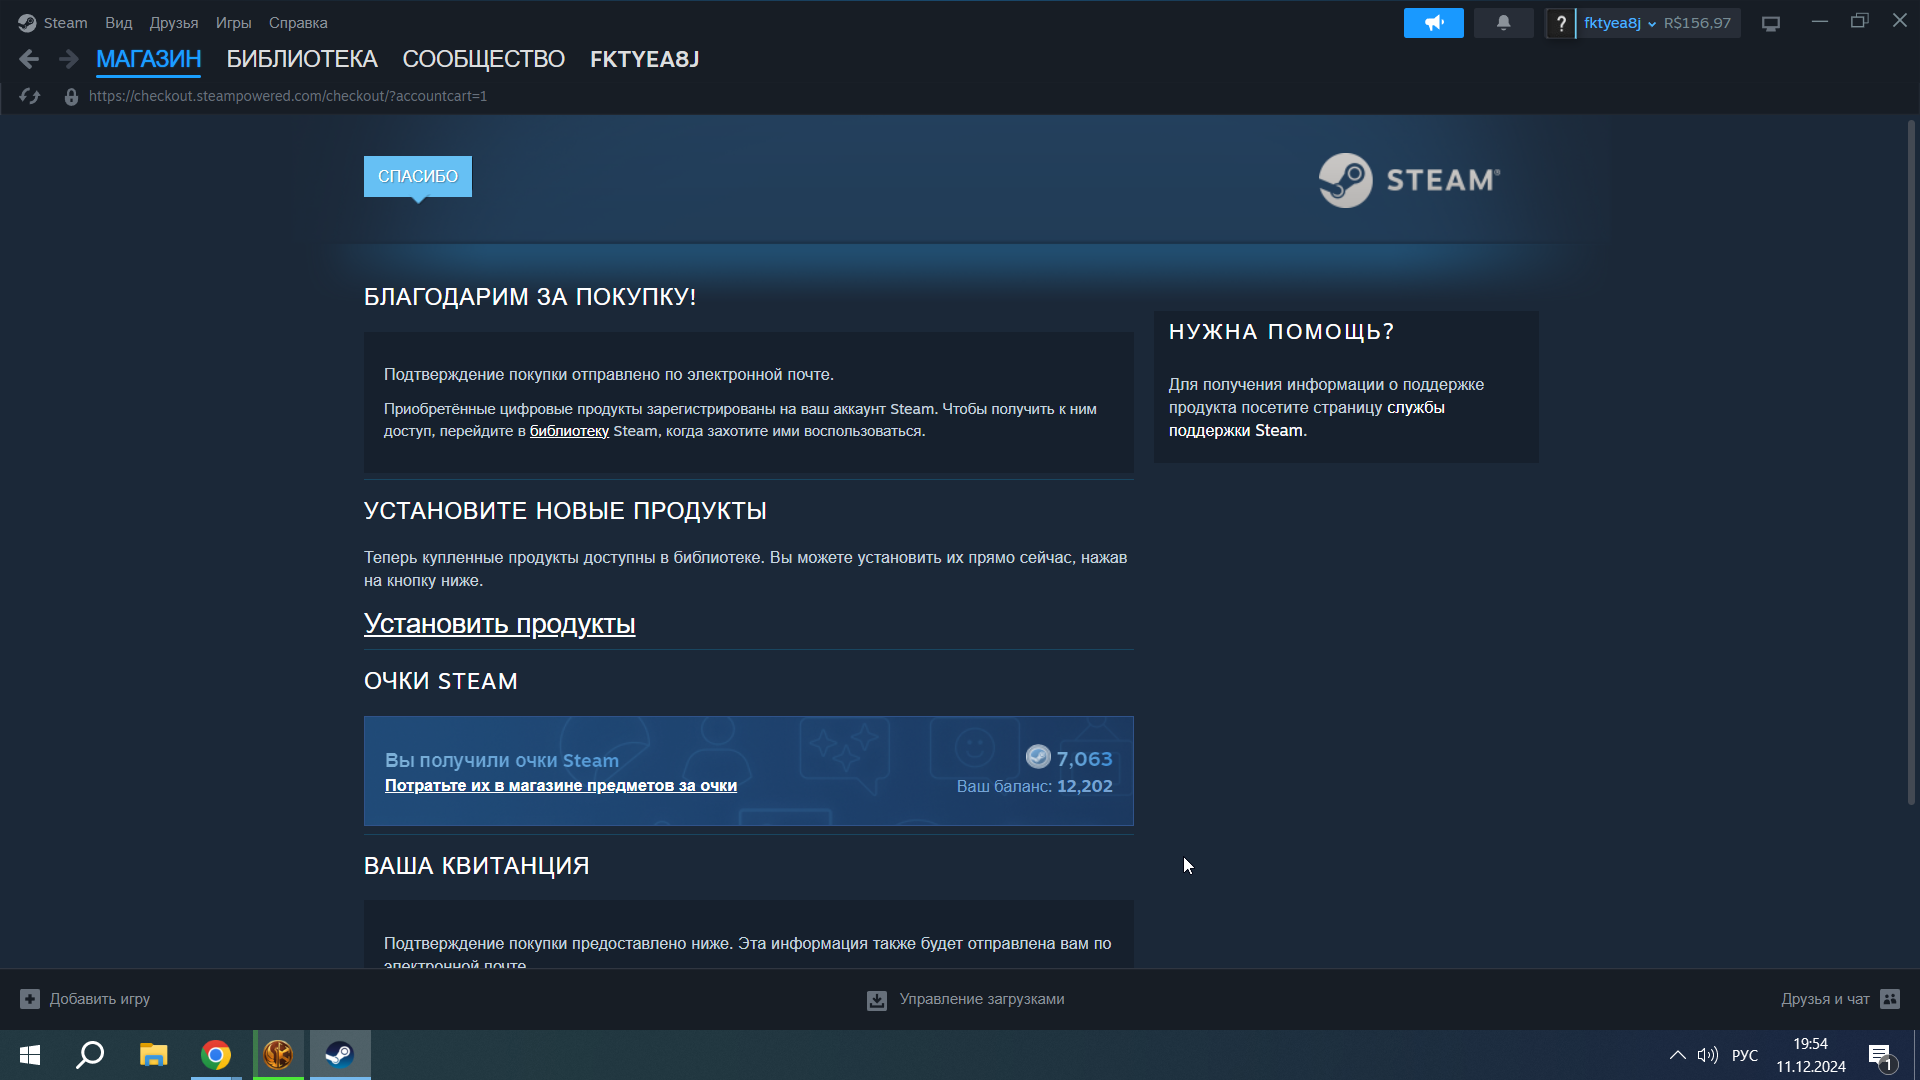Open Google Chrome from the taskbar
Image resolution: width=1920 pixels, height=1080 pixels.
coord(216,1055)
